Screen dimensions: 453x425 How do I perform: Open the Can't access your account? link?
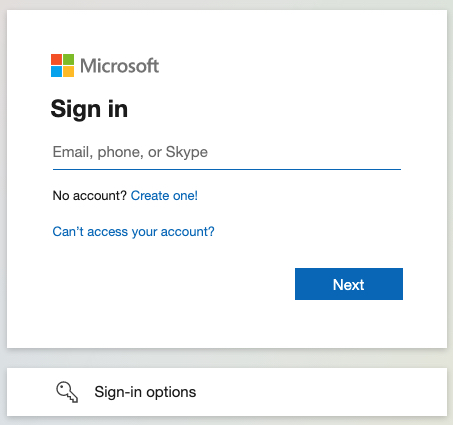click(x=133, y=232)
